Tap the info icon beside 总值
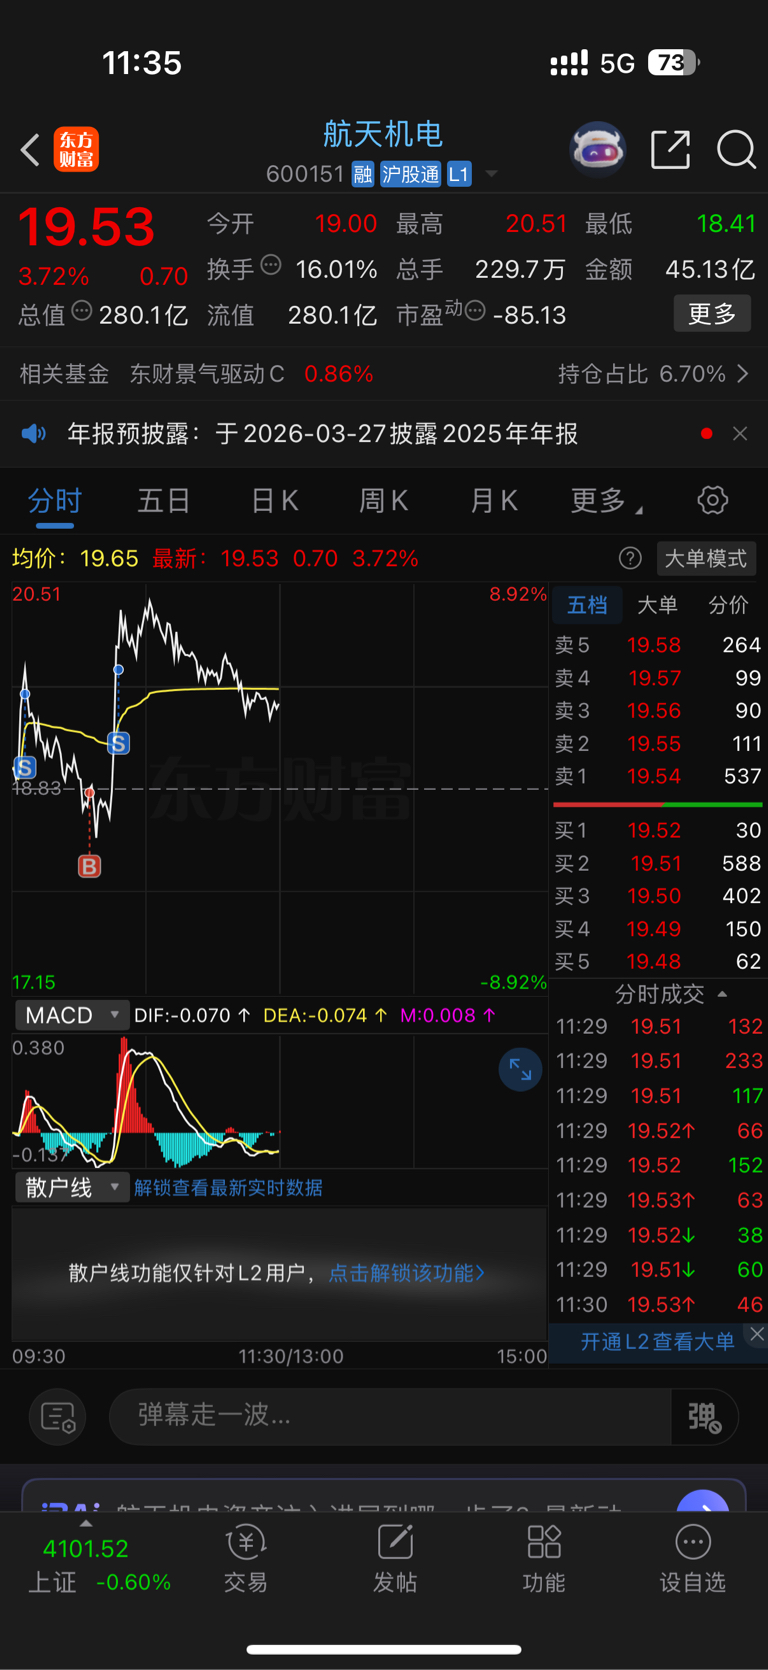Viewport: 768px width, 1670px height. pyautogui.click(x=82, y=311)
